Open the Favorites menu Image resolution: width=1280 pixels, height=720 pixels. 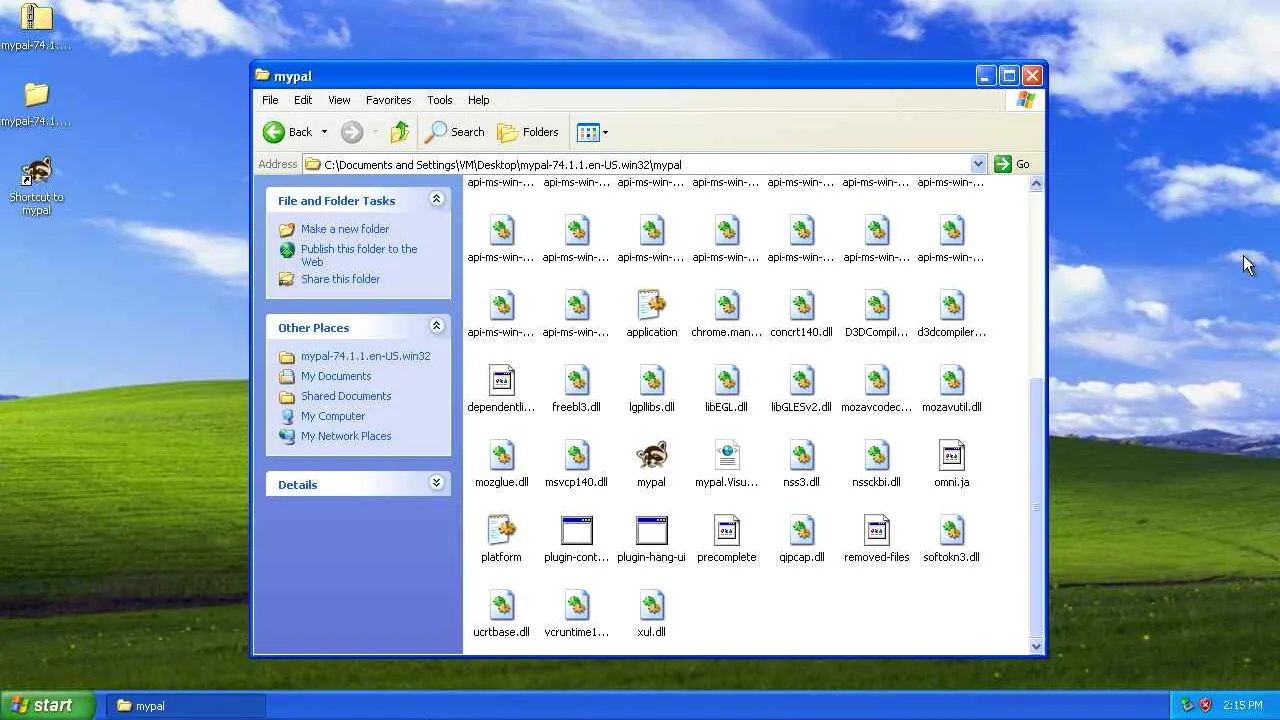click(388, 100)
